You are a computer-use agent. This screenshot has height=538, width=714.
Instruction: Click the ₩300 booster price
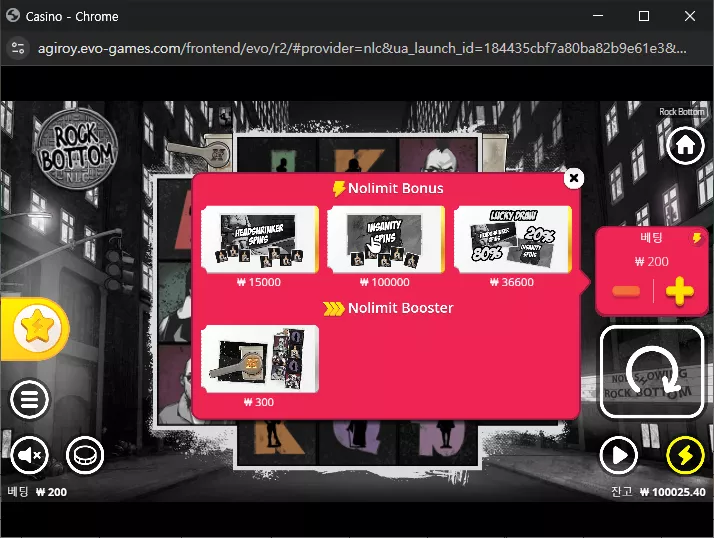[x=259, y=402]
